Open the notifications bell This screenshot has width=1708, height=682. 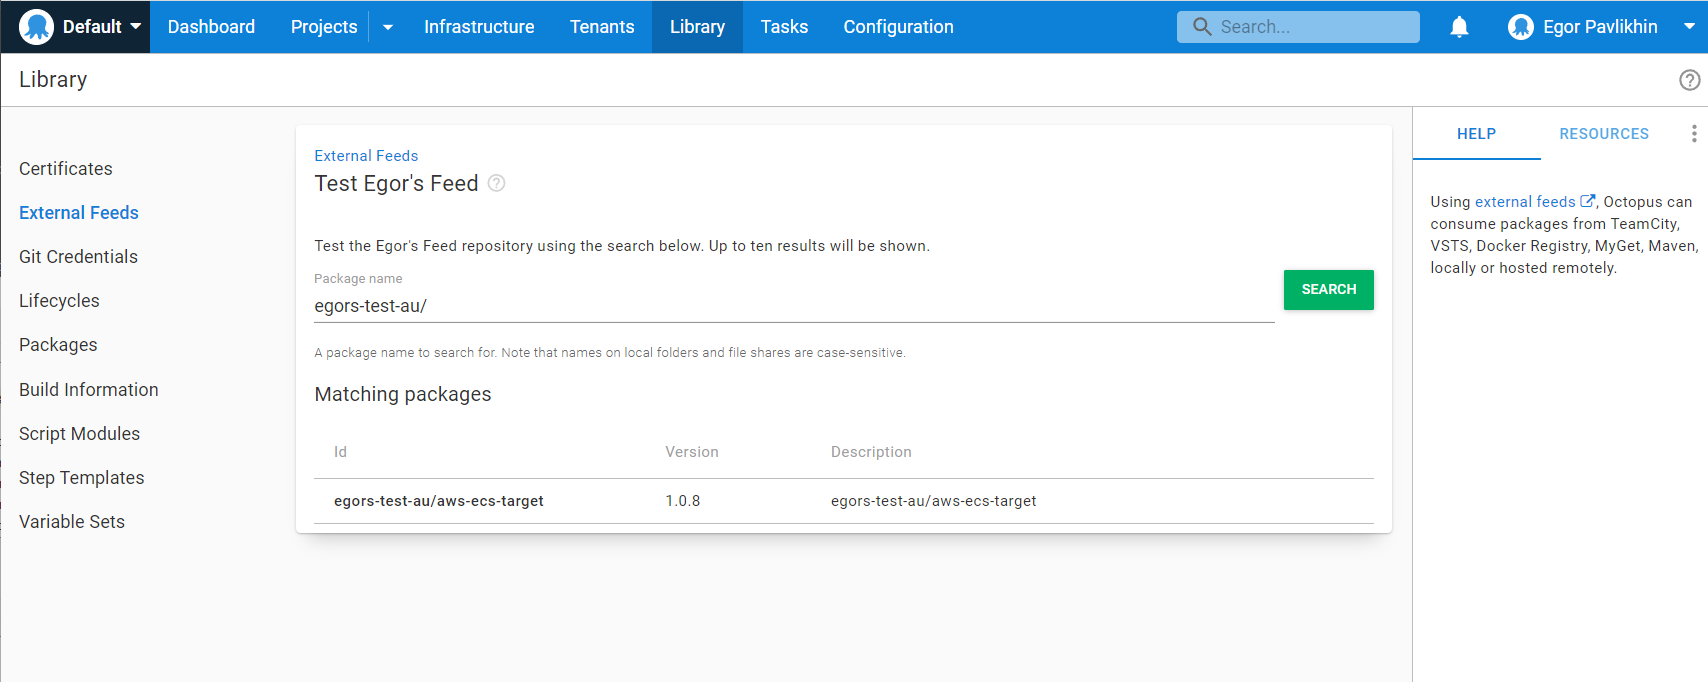coord(1459,27)
